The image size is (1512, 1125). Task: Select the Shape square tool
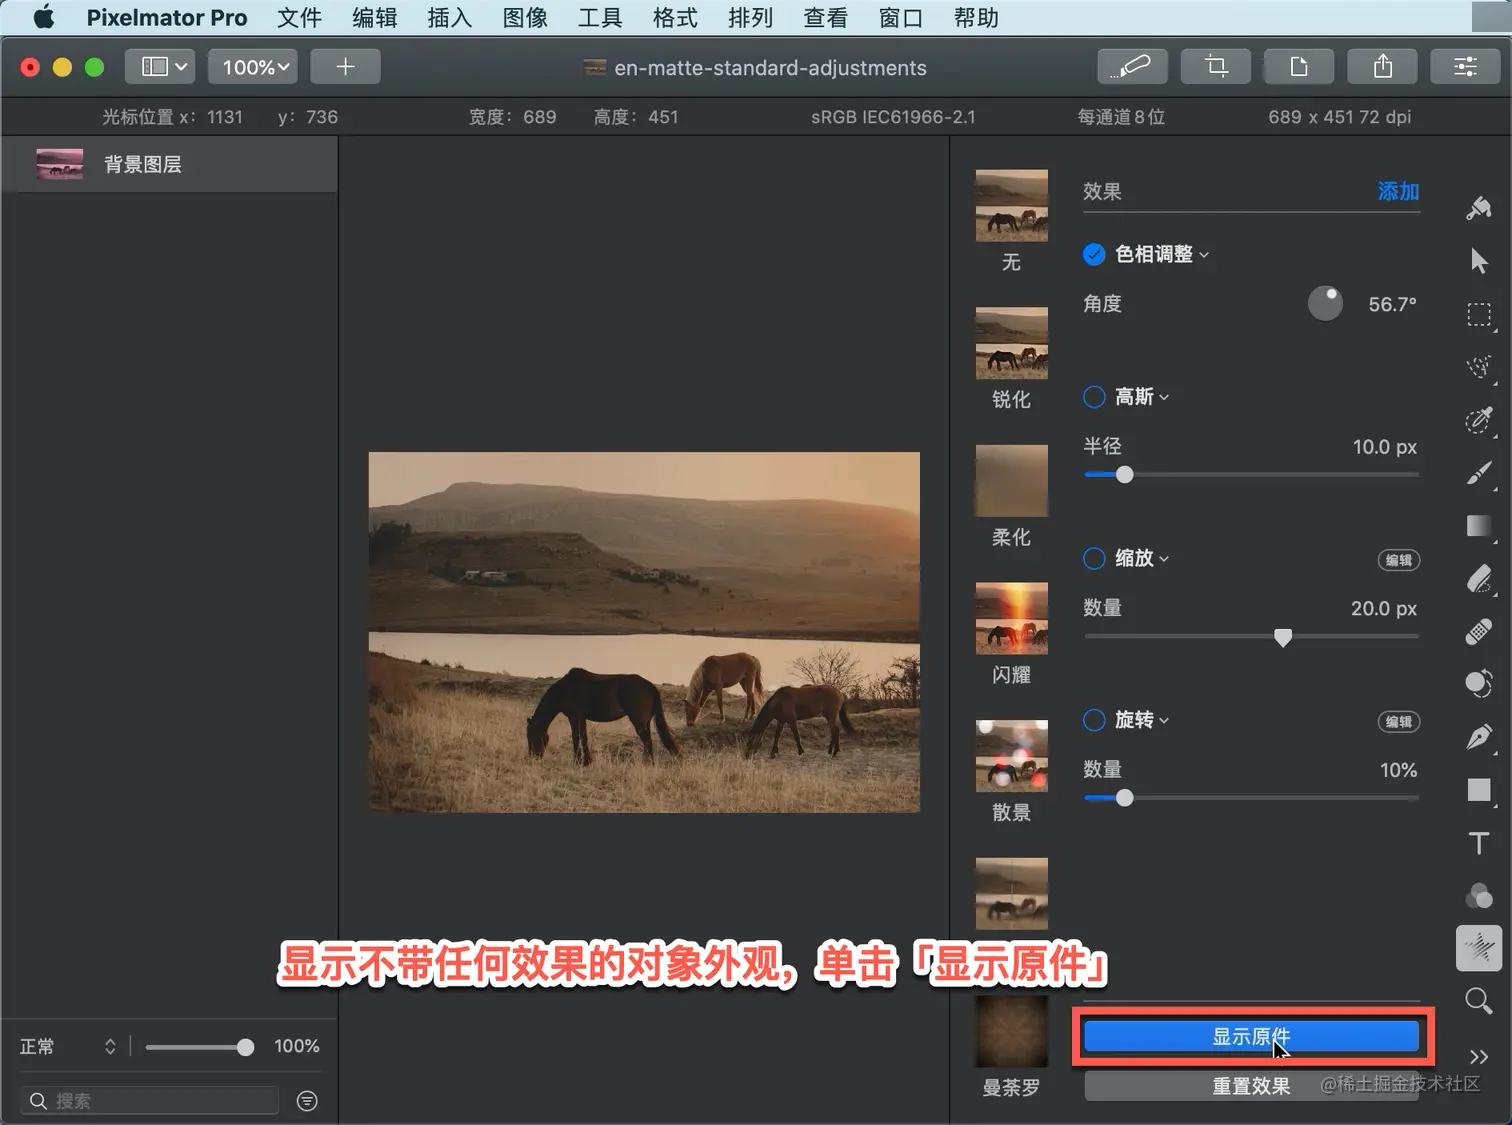[x=1479, y=790]
